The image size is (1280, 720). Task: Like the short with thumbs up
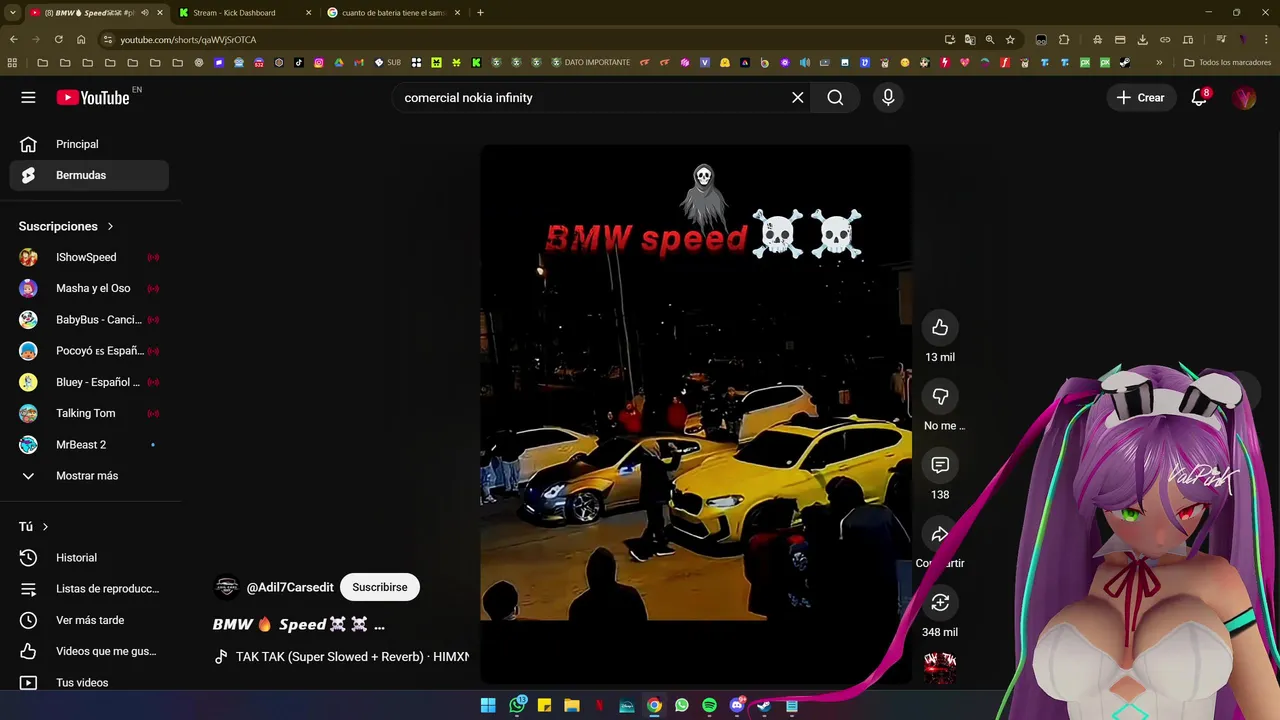940,327
